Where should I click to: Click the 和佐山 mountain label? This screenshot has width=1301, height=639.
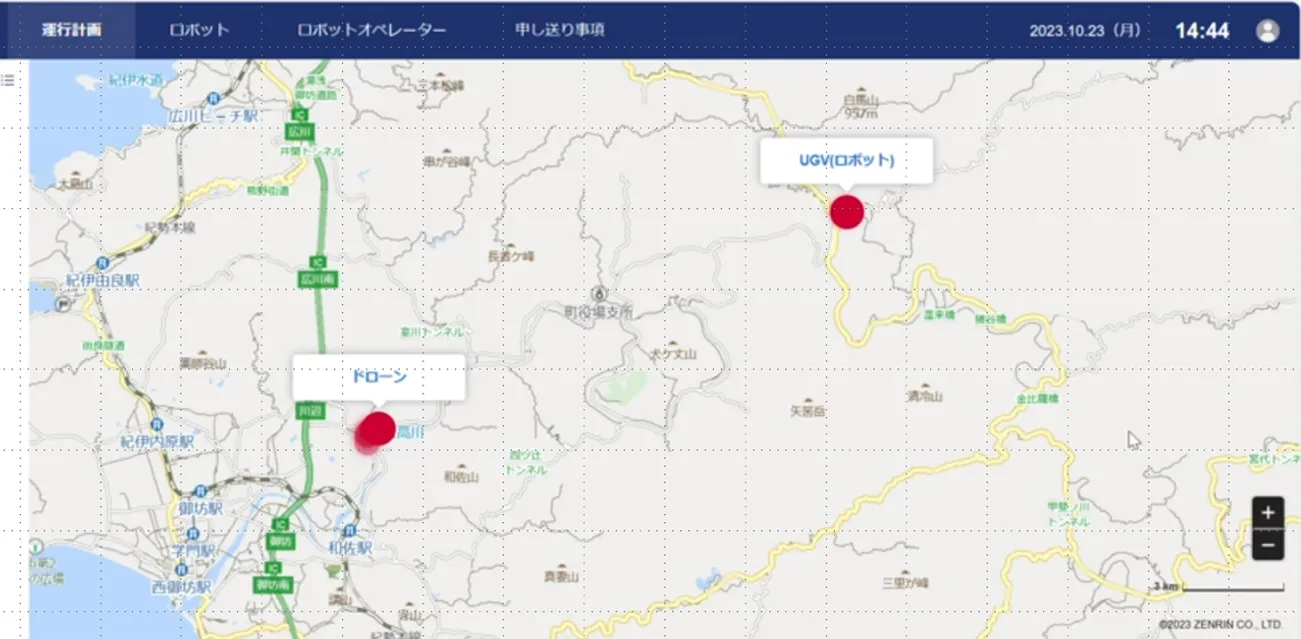(461, 478)
